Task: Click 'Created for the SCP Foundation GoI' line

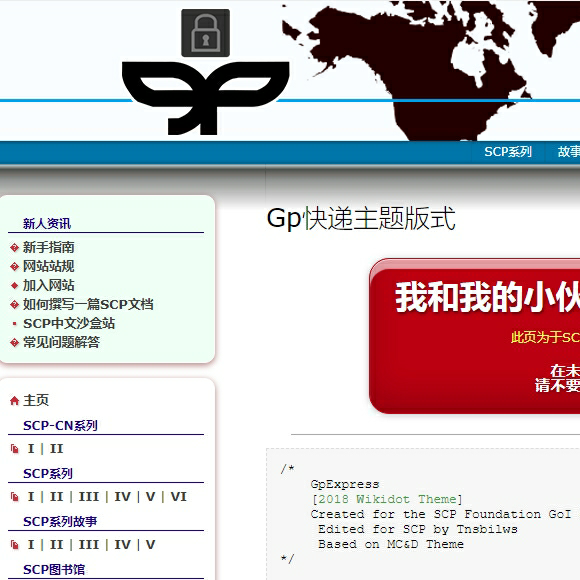Action: 441,514
